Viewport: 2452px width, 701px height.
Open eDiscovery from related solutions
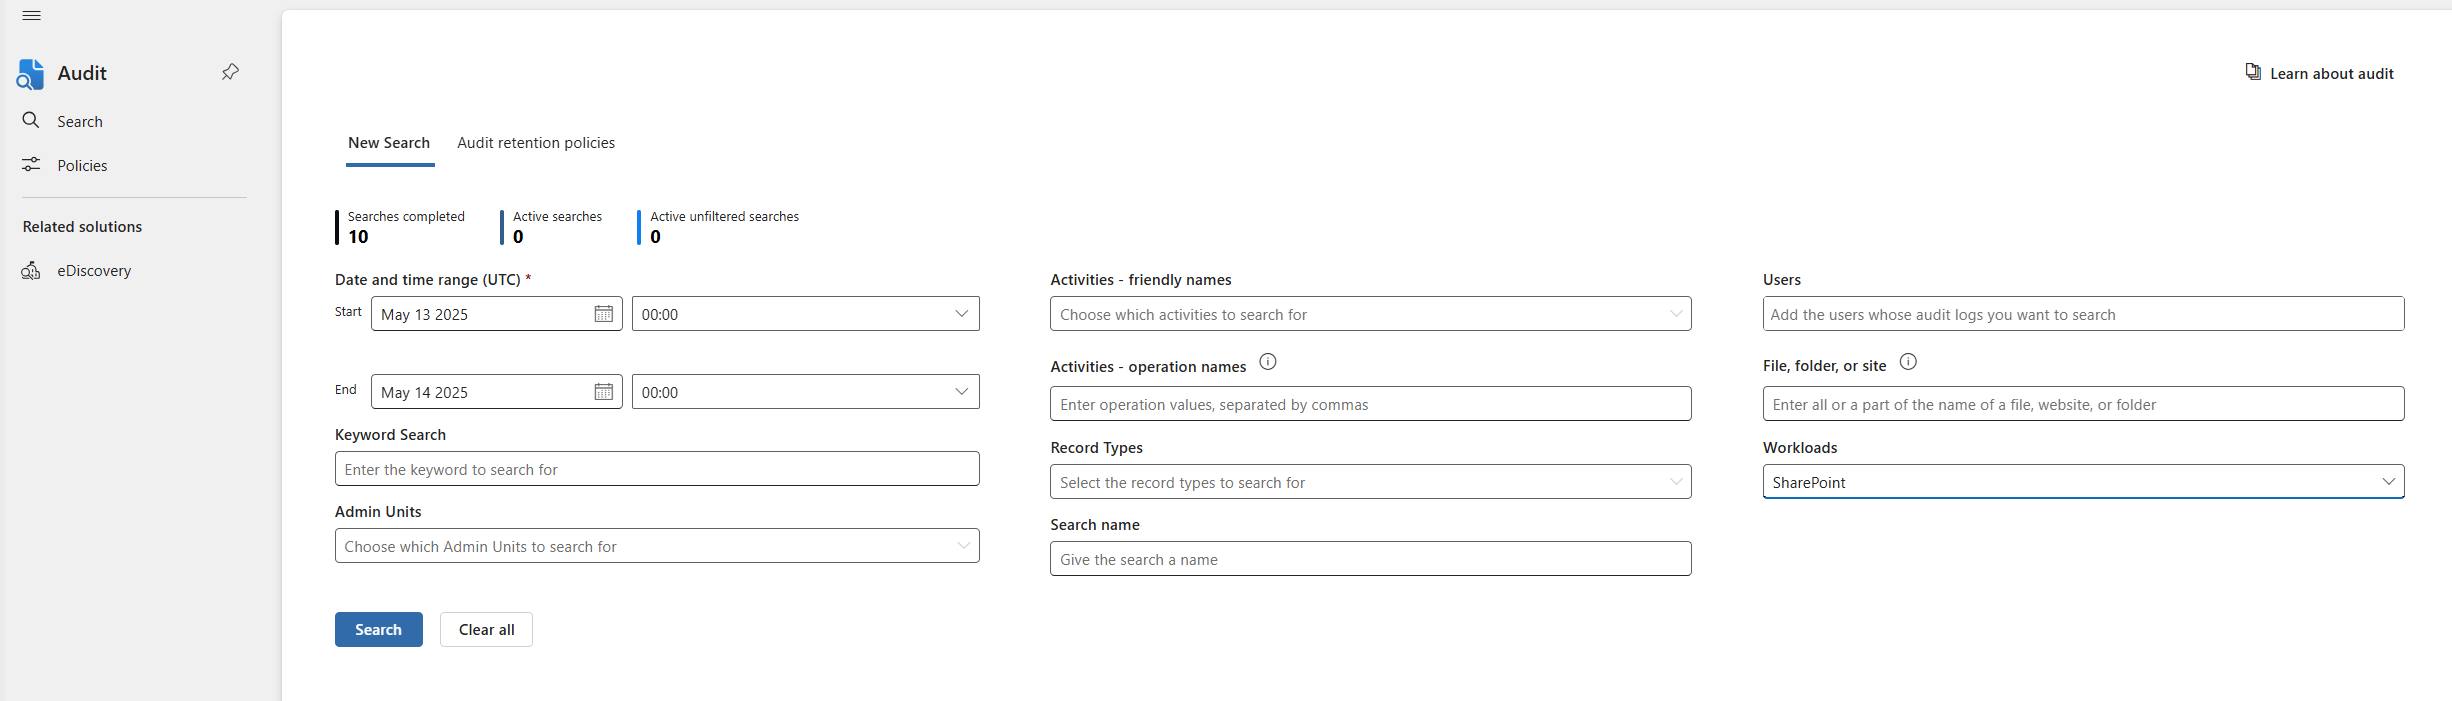[x=94, y=271]
